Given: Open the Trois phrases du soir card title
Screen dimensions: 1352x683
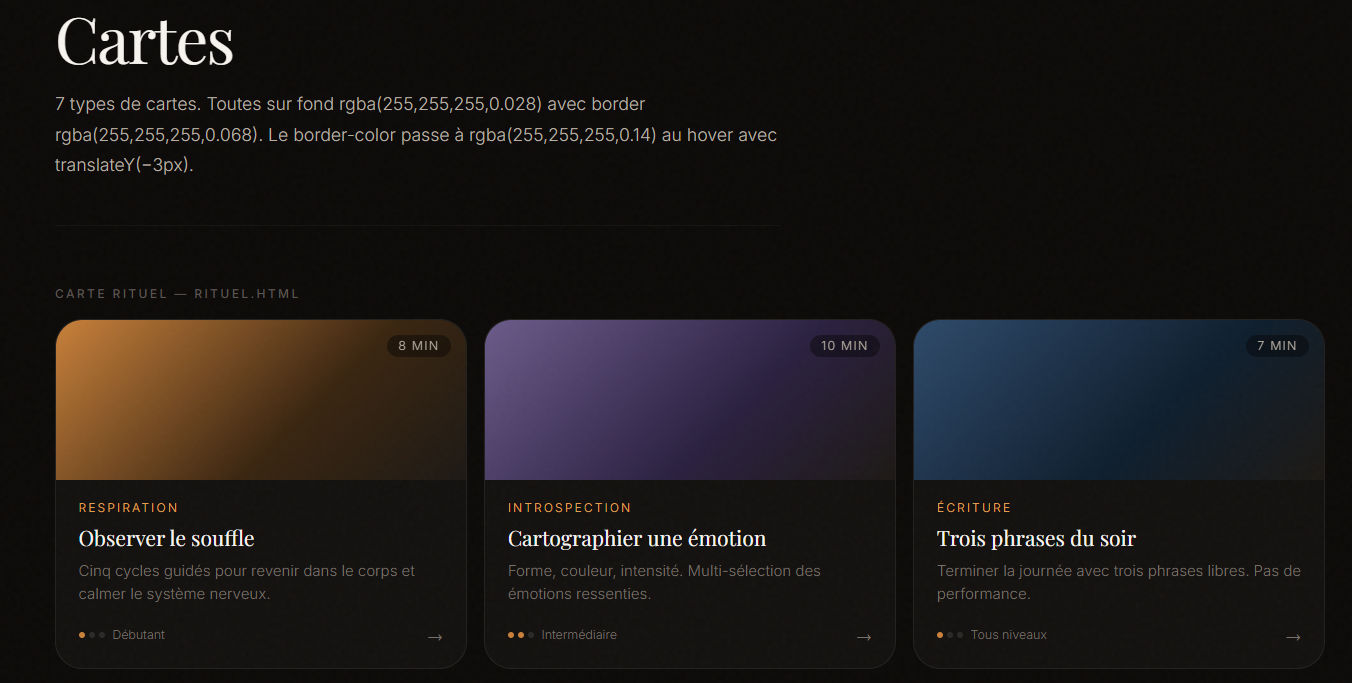Looking at the screenshot, I should pyautogui.click(x=1036, y=538).
